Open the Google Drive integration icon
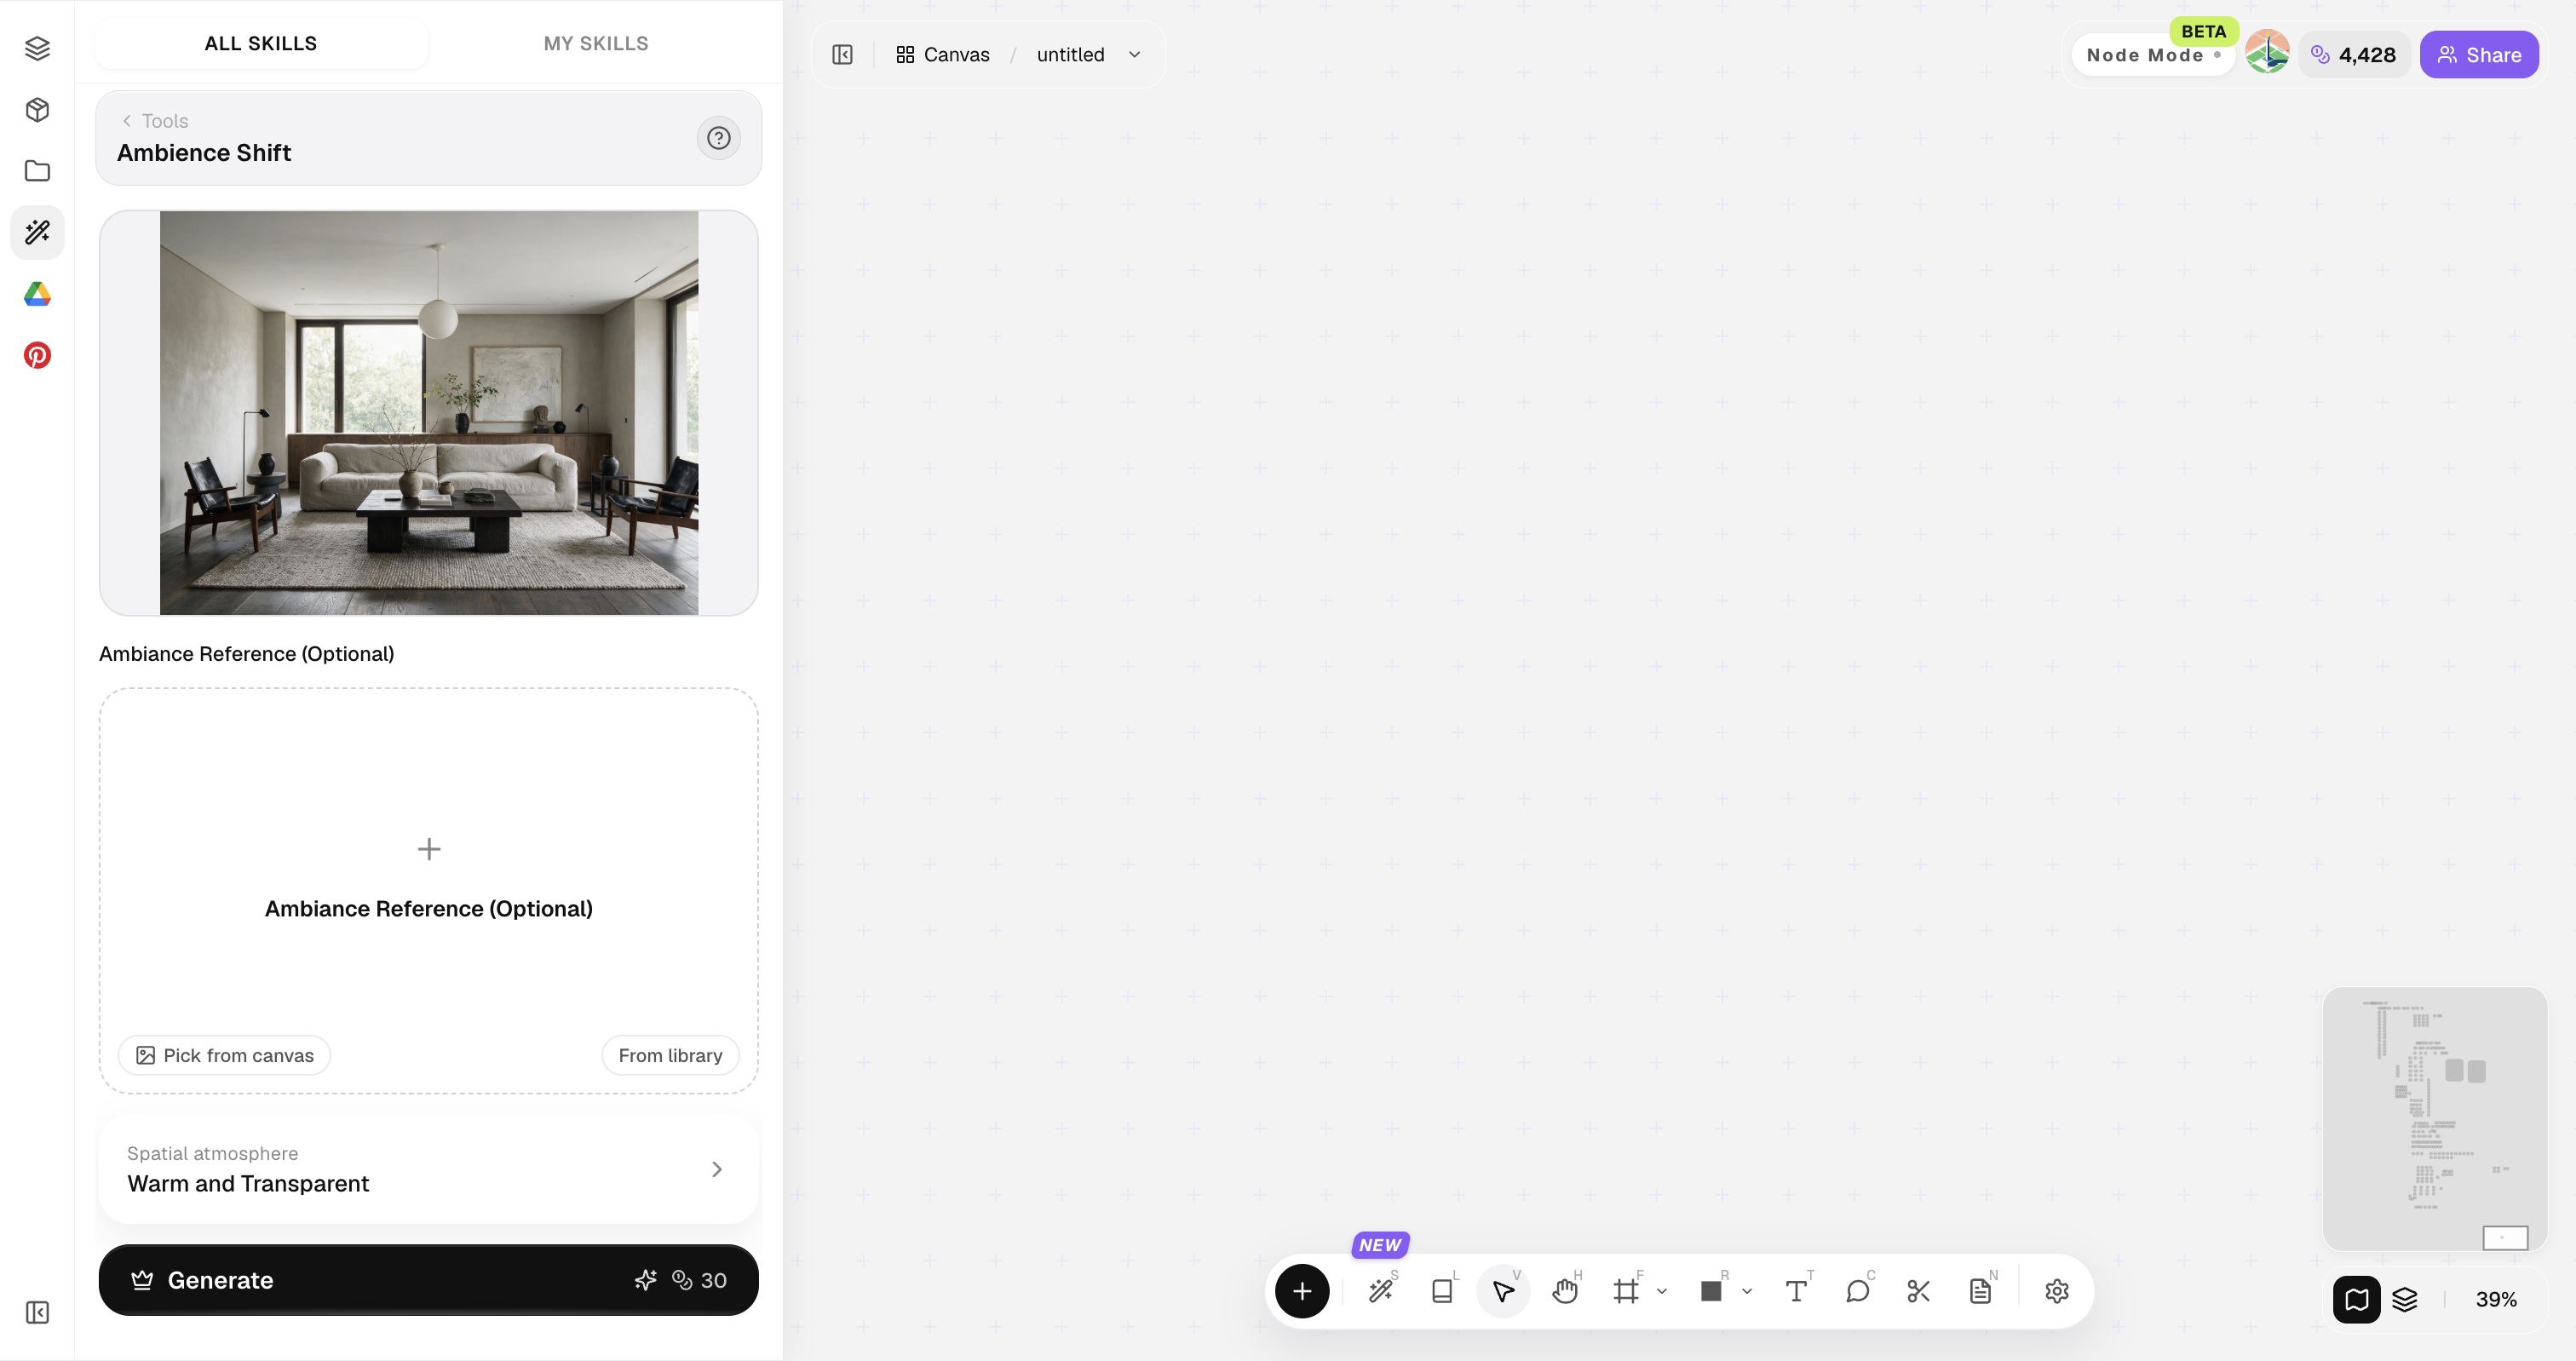 [37, 294]
